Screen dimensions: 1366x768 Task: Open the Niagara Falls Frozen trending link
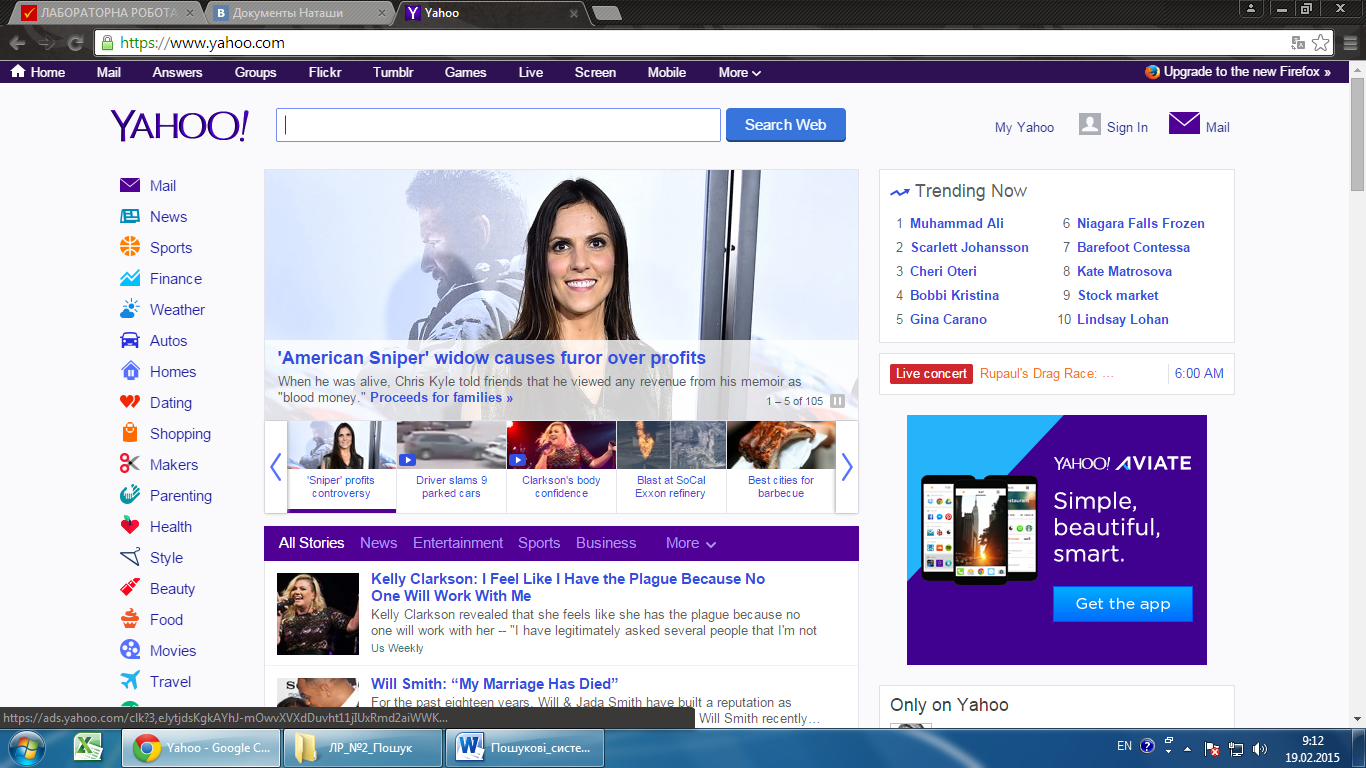pyautogui.click(x=1141, y=223)
